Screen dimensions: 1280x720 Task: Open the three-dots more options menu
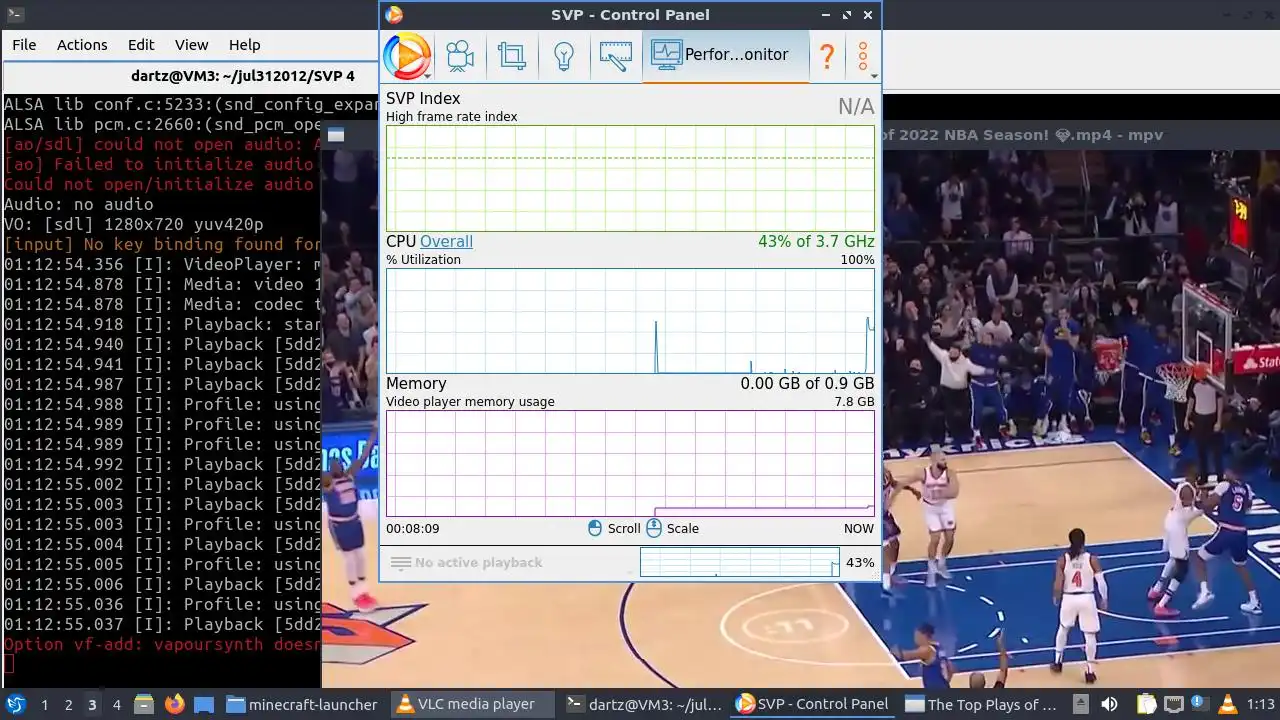click(x=863, y=56)
